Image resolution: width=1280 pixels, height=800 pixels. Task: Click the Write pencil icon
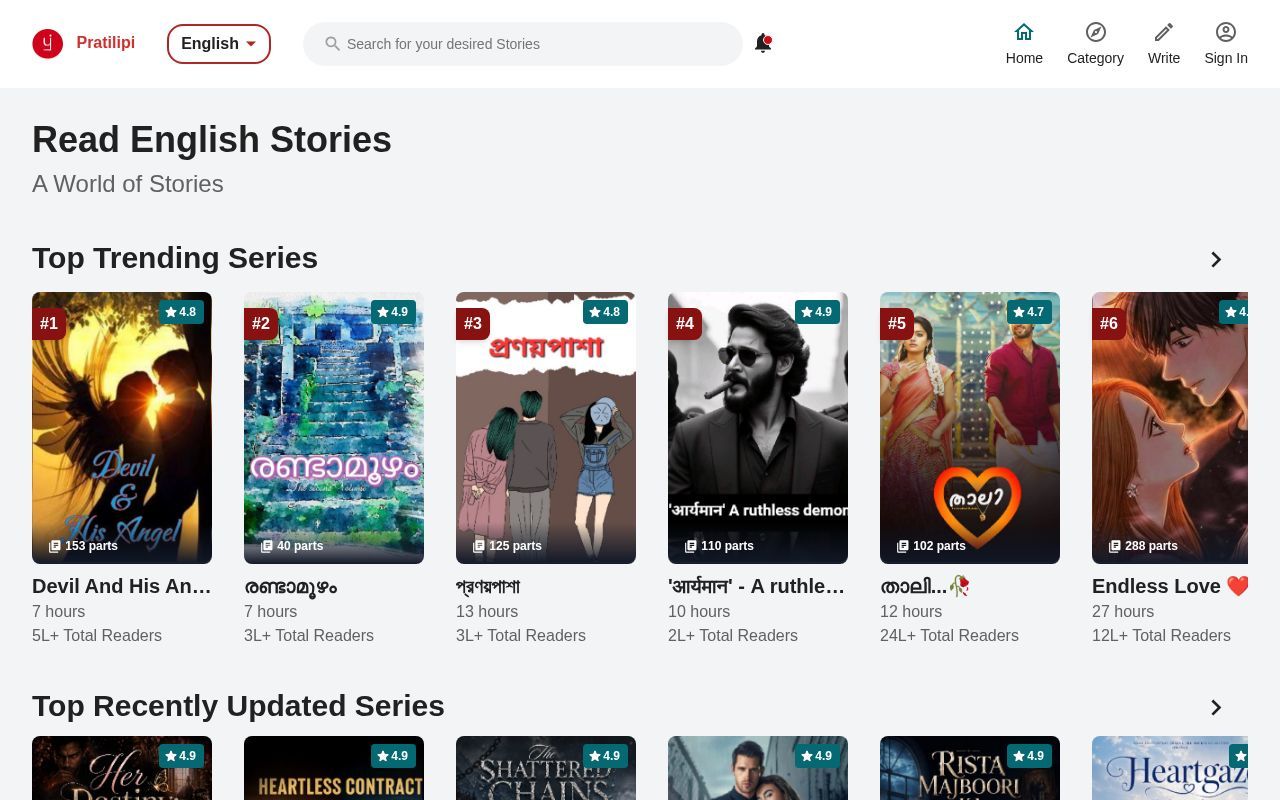point(1164,32)
